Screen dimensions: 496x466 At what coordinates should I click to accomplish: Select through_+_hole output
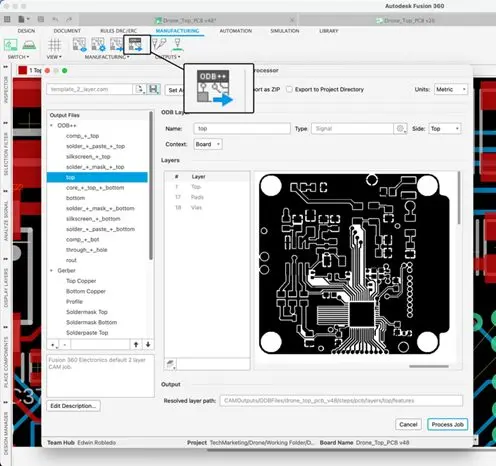[x=87, y=250]
